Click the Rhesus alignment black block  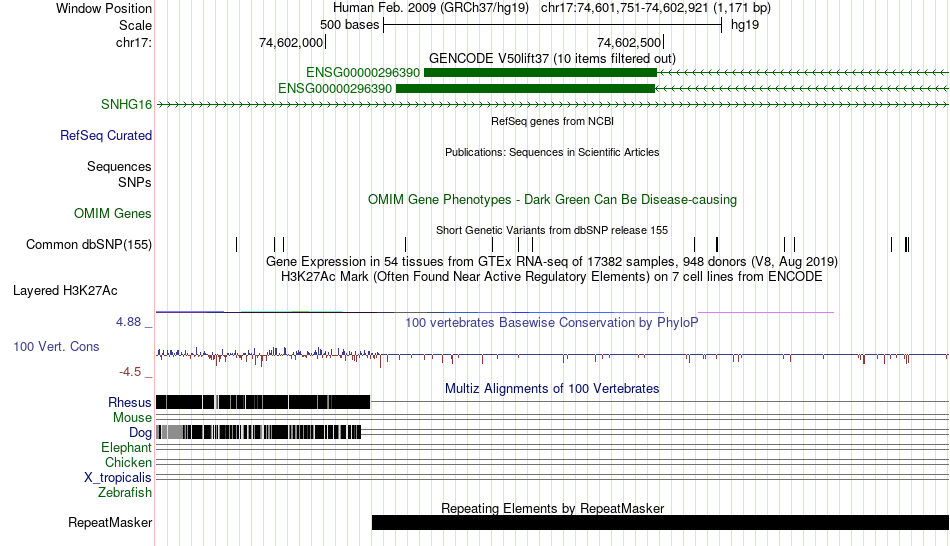click(x=263, y=402)
